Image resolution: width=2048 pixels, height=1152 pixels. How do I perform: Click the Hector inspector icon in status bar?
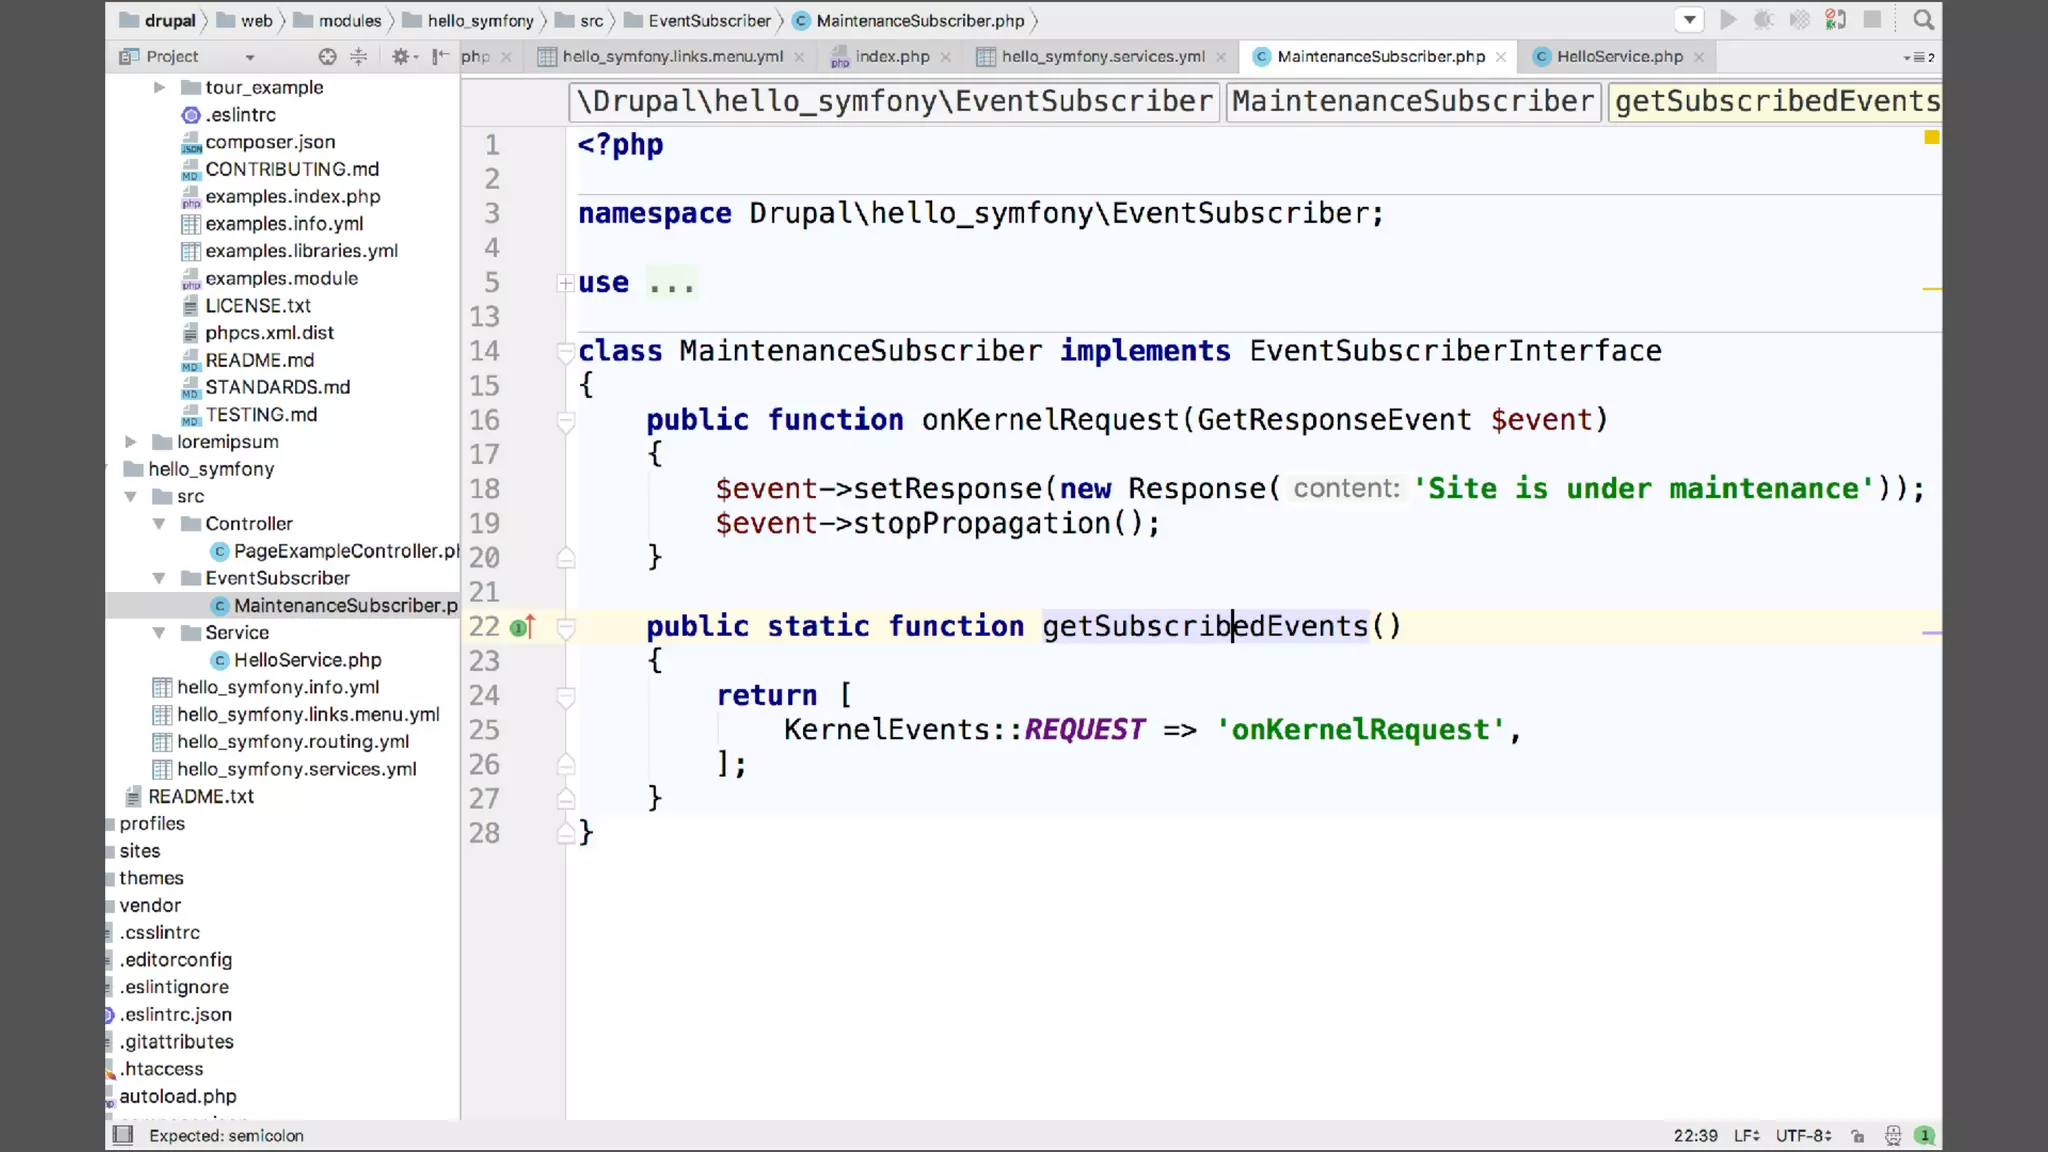click(x=1892, y=1135)
